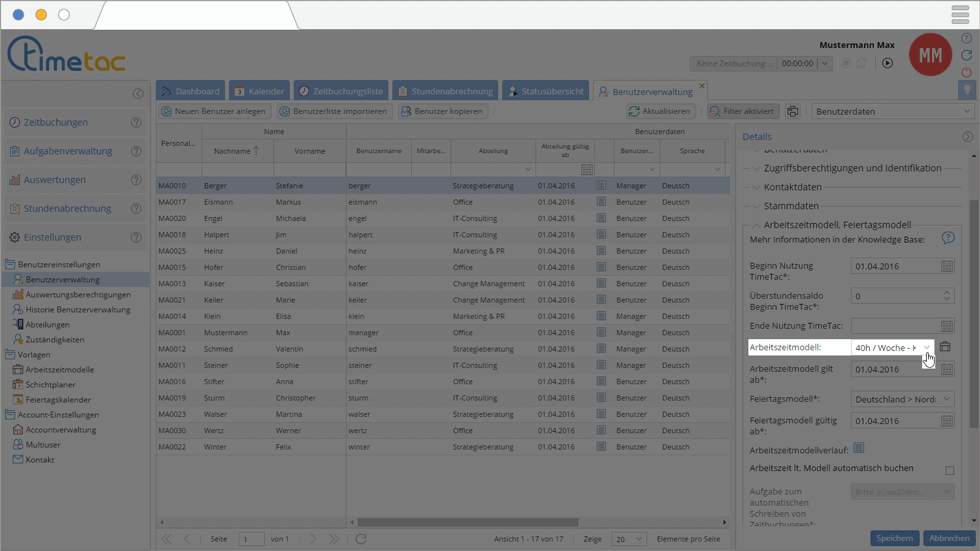Viewport: 980px width, 551px height.
Task: Toggle the Filter aktiviert button
Action: (x=743, y=112)
